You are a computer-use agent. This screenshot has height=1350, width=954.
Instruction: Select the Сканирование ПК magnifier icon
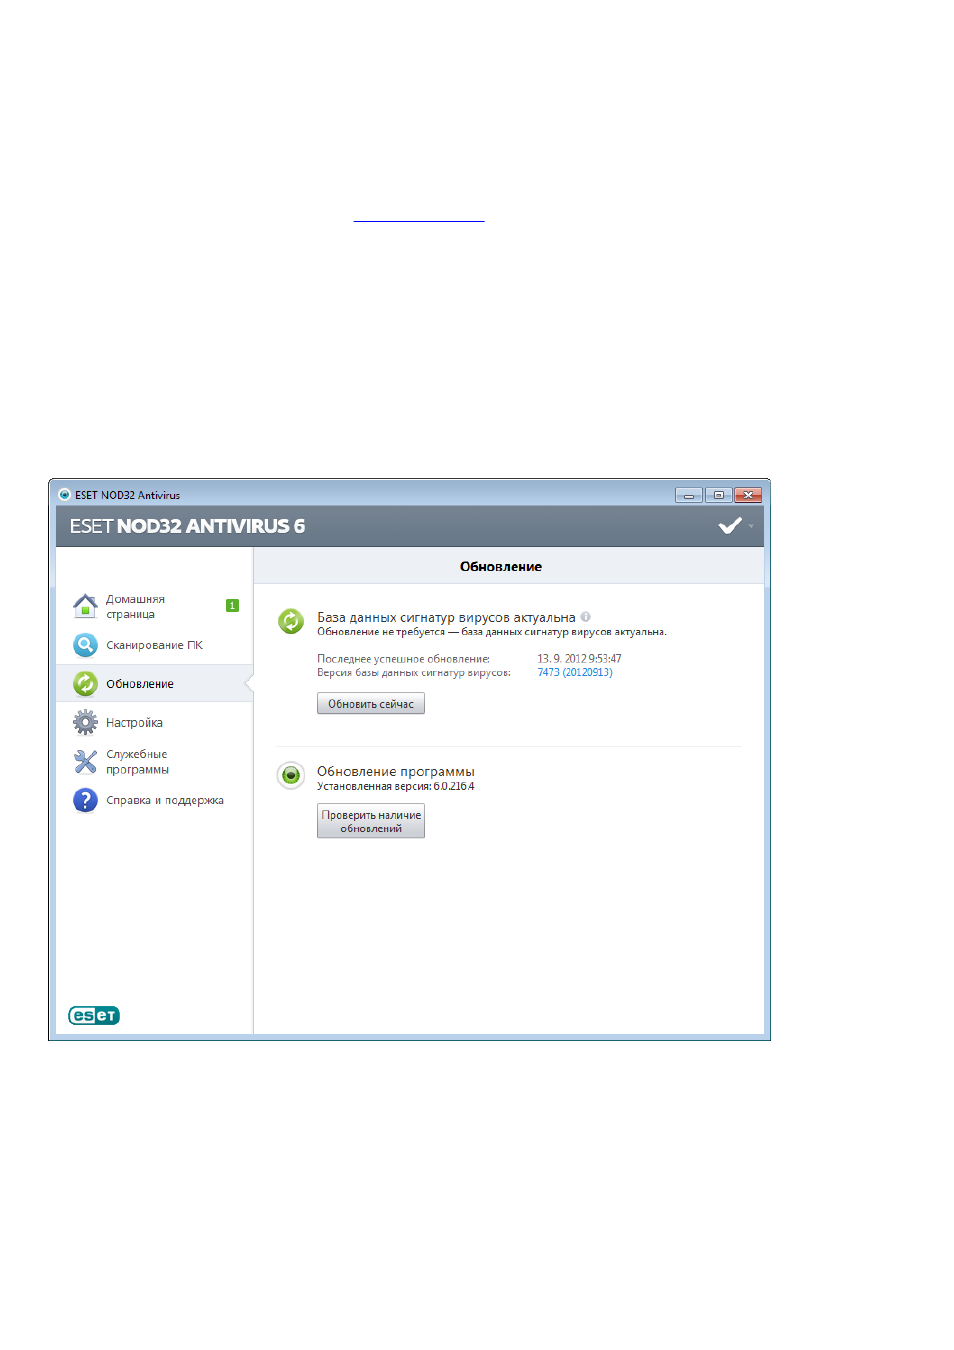pyautogui.click(x=85, y=645)
